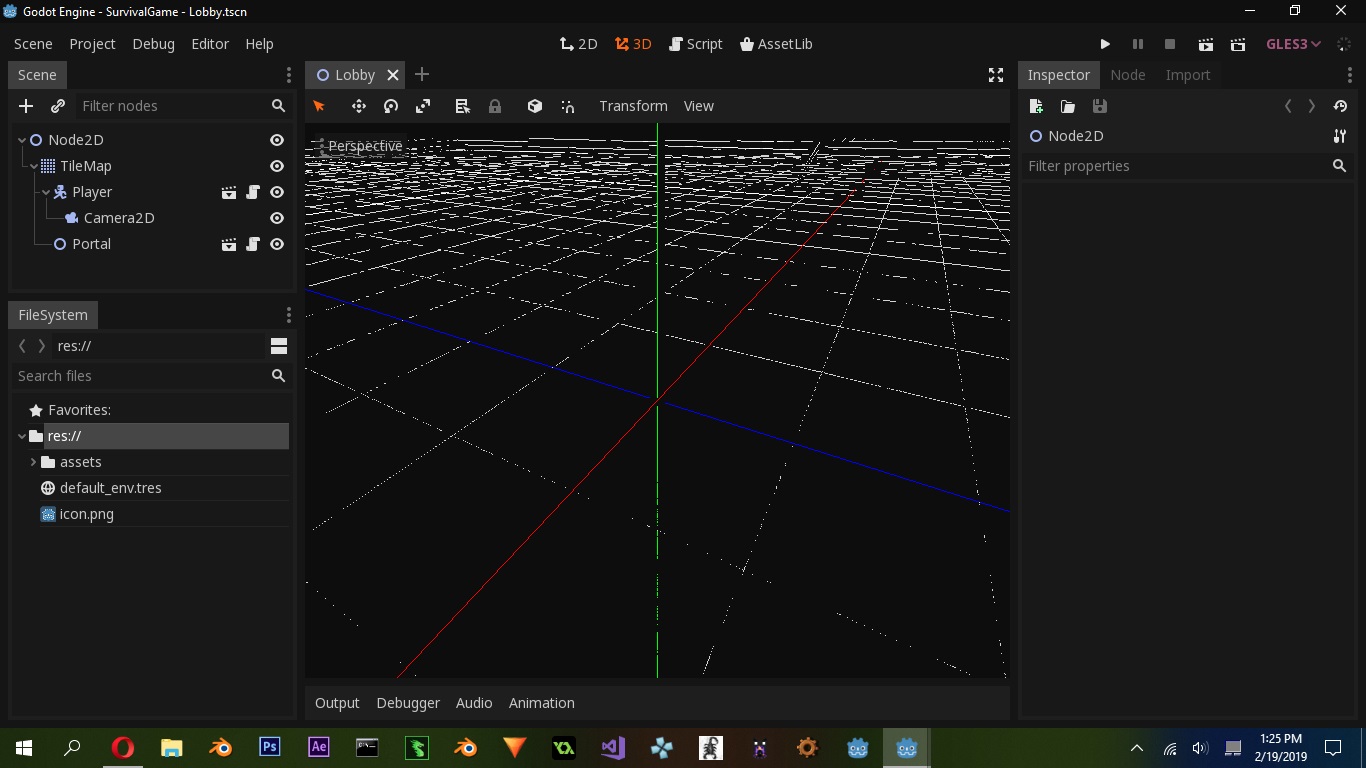Click the Lock selected node icon
1366x768 pixels.
(494, 106)
